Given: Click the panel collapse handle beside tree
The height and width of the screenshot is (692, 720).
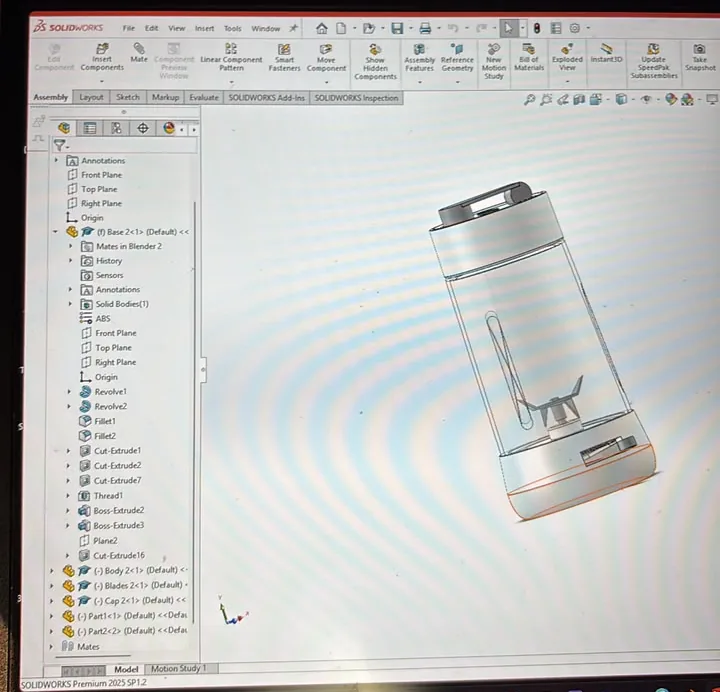Looking at the screenshot, I should 203,369.
